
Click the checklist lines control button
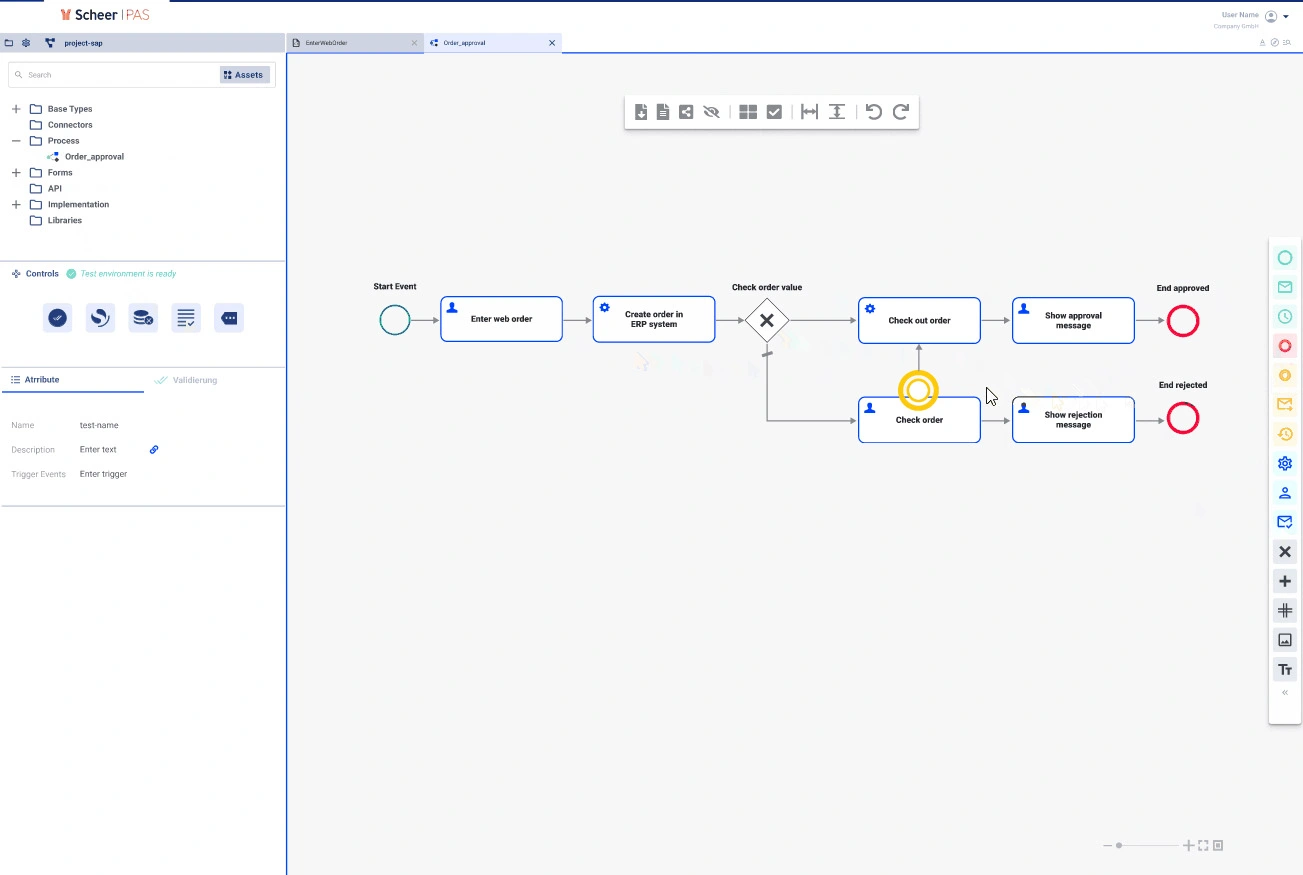pos(186,318)
